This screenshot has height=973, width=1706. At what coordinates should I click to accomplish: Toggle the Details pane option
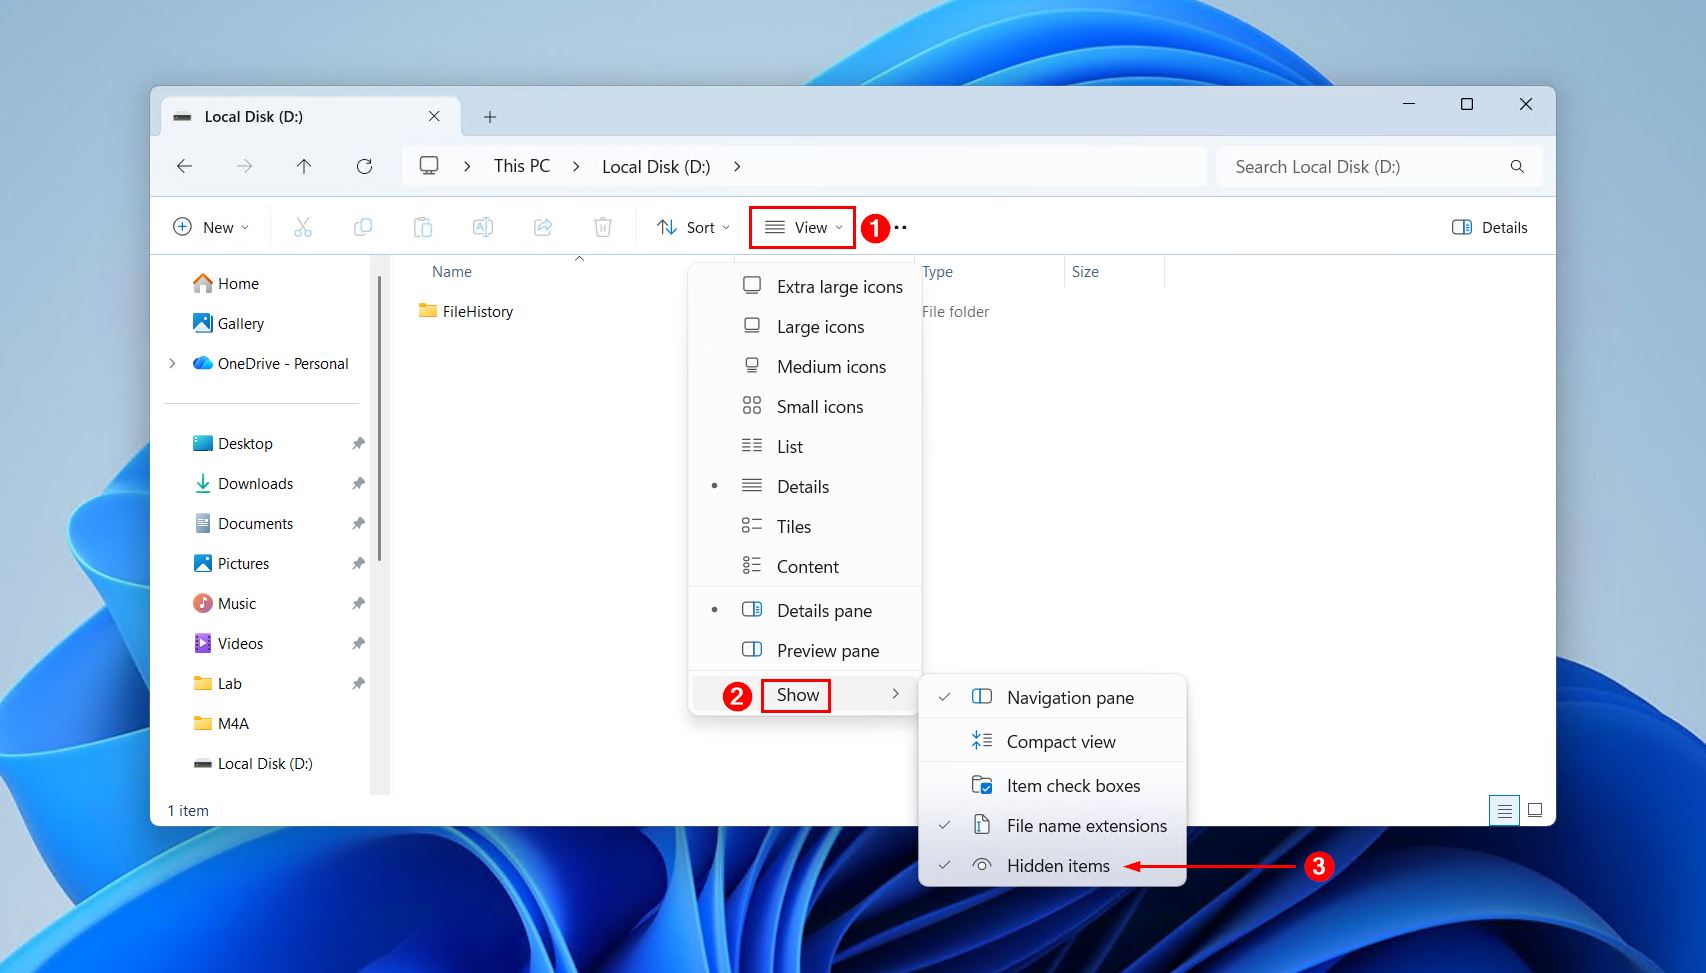point(805,610)
